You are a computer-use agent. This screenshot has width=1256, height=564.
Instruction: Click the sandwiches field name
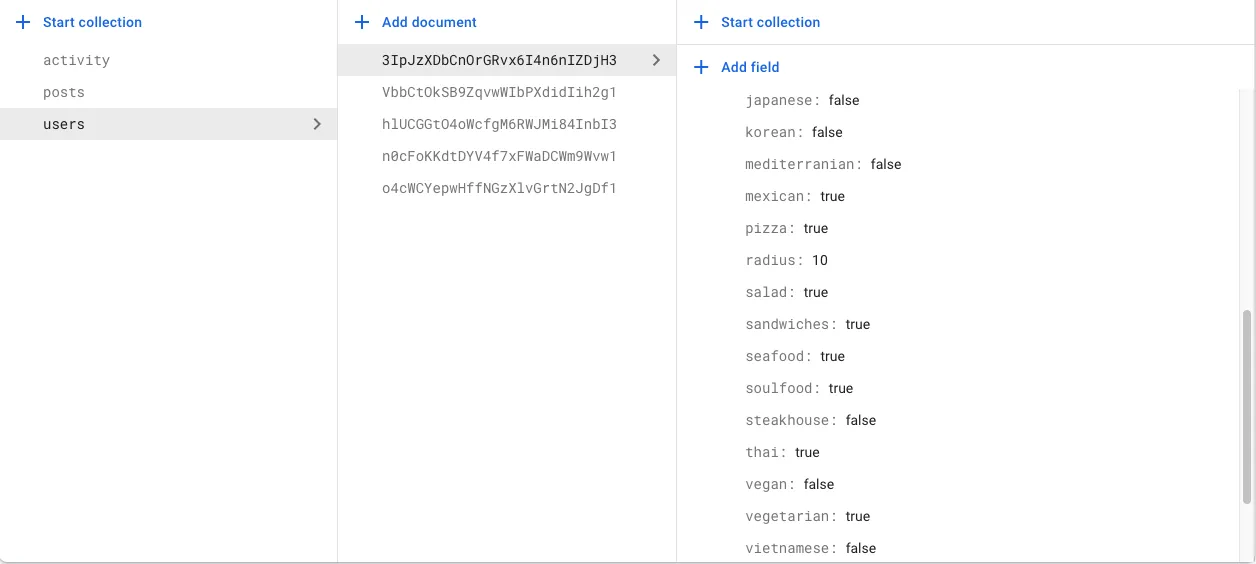(790, 324)
